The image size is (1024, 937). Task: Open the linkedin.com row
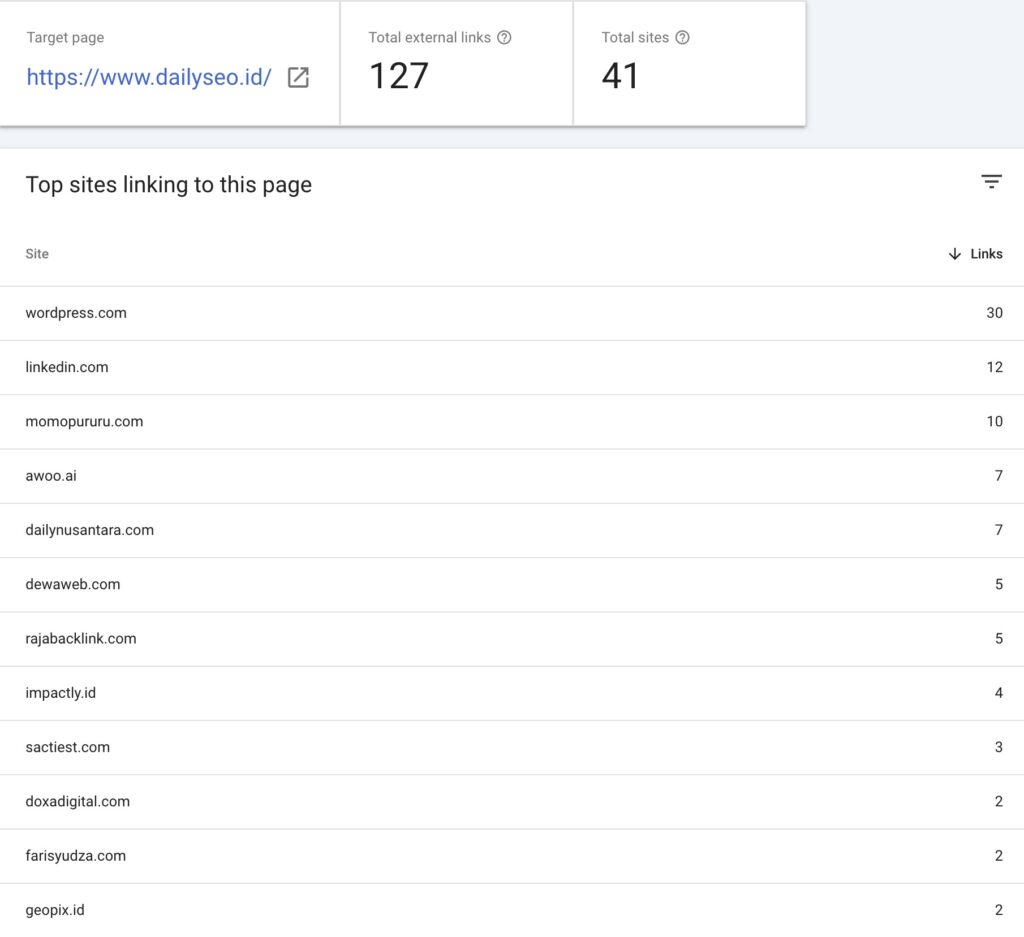coord(512,368)
